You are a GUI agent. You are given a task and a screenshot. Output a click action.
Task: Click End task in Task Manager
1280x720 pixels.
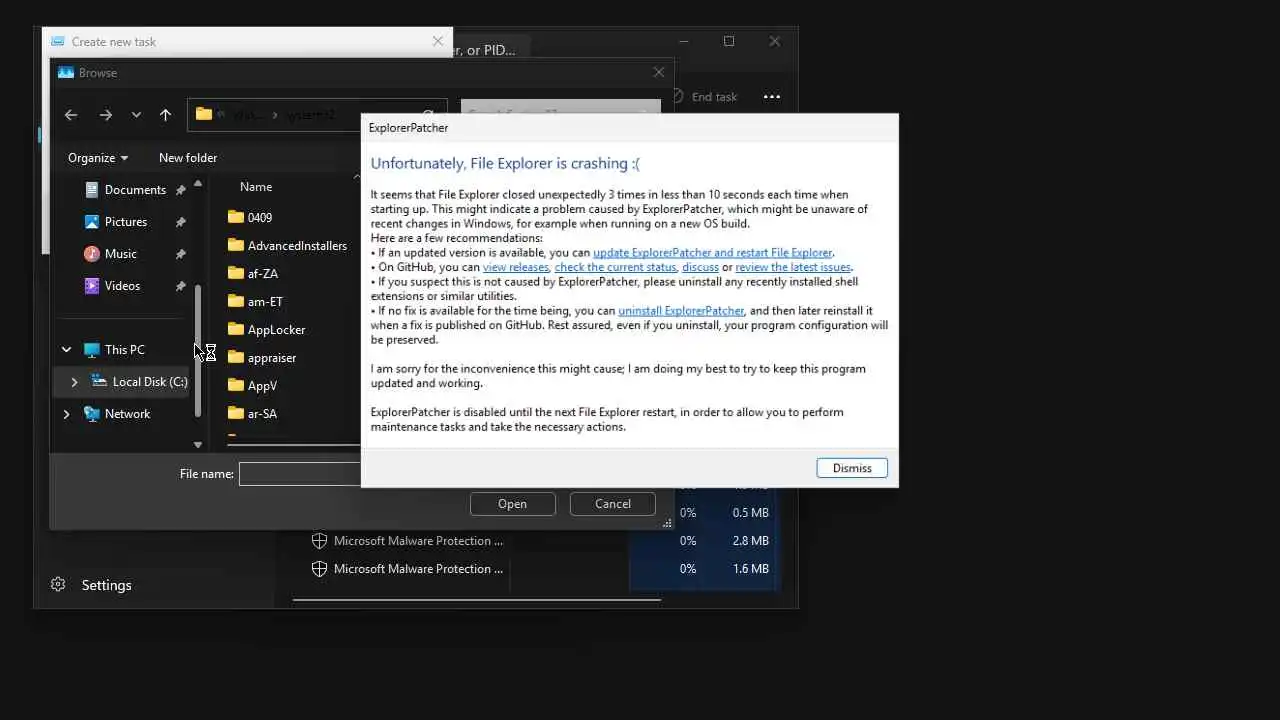703,97
